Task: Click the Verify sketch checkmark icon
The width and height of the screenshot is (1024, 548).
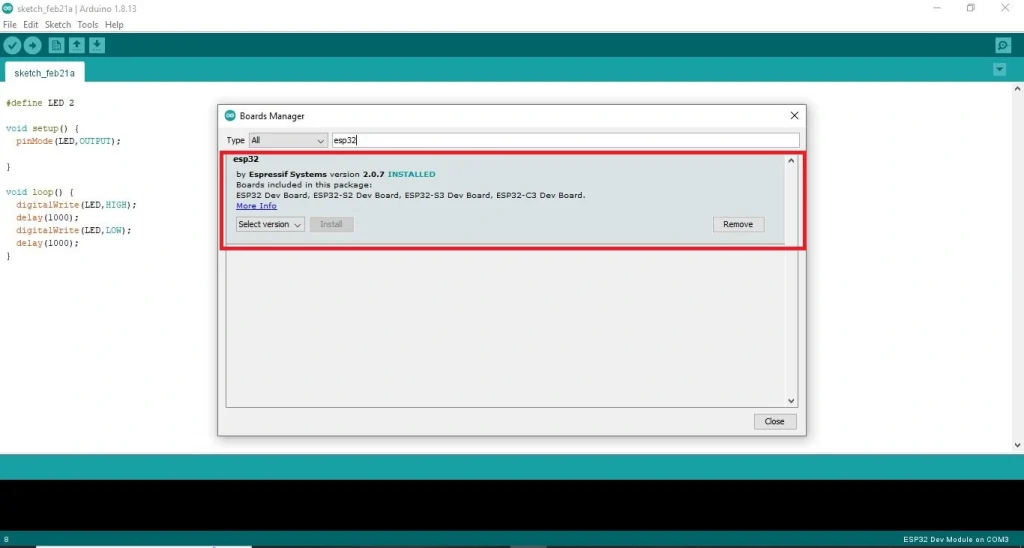Action: point(12,46)
